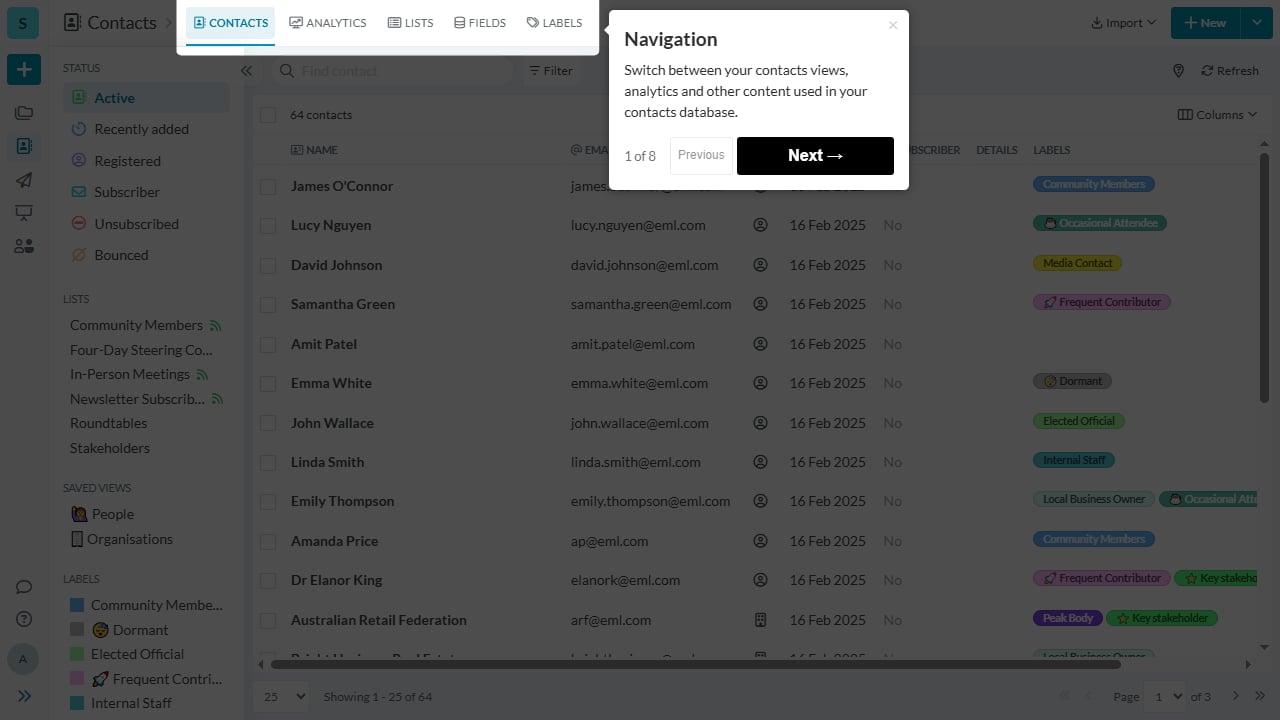The width and height of the screenshot is (1280, 720).
Task: Tick the checkbox for David Johnson
Action: 268,266
